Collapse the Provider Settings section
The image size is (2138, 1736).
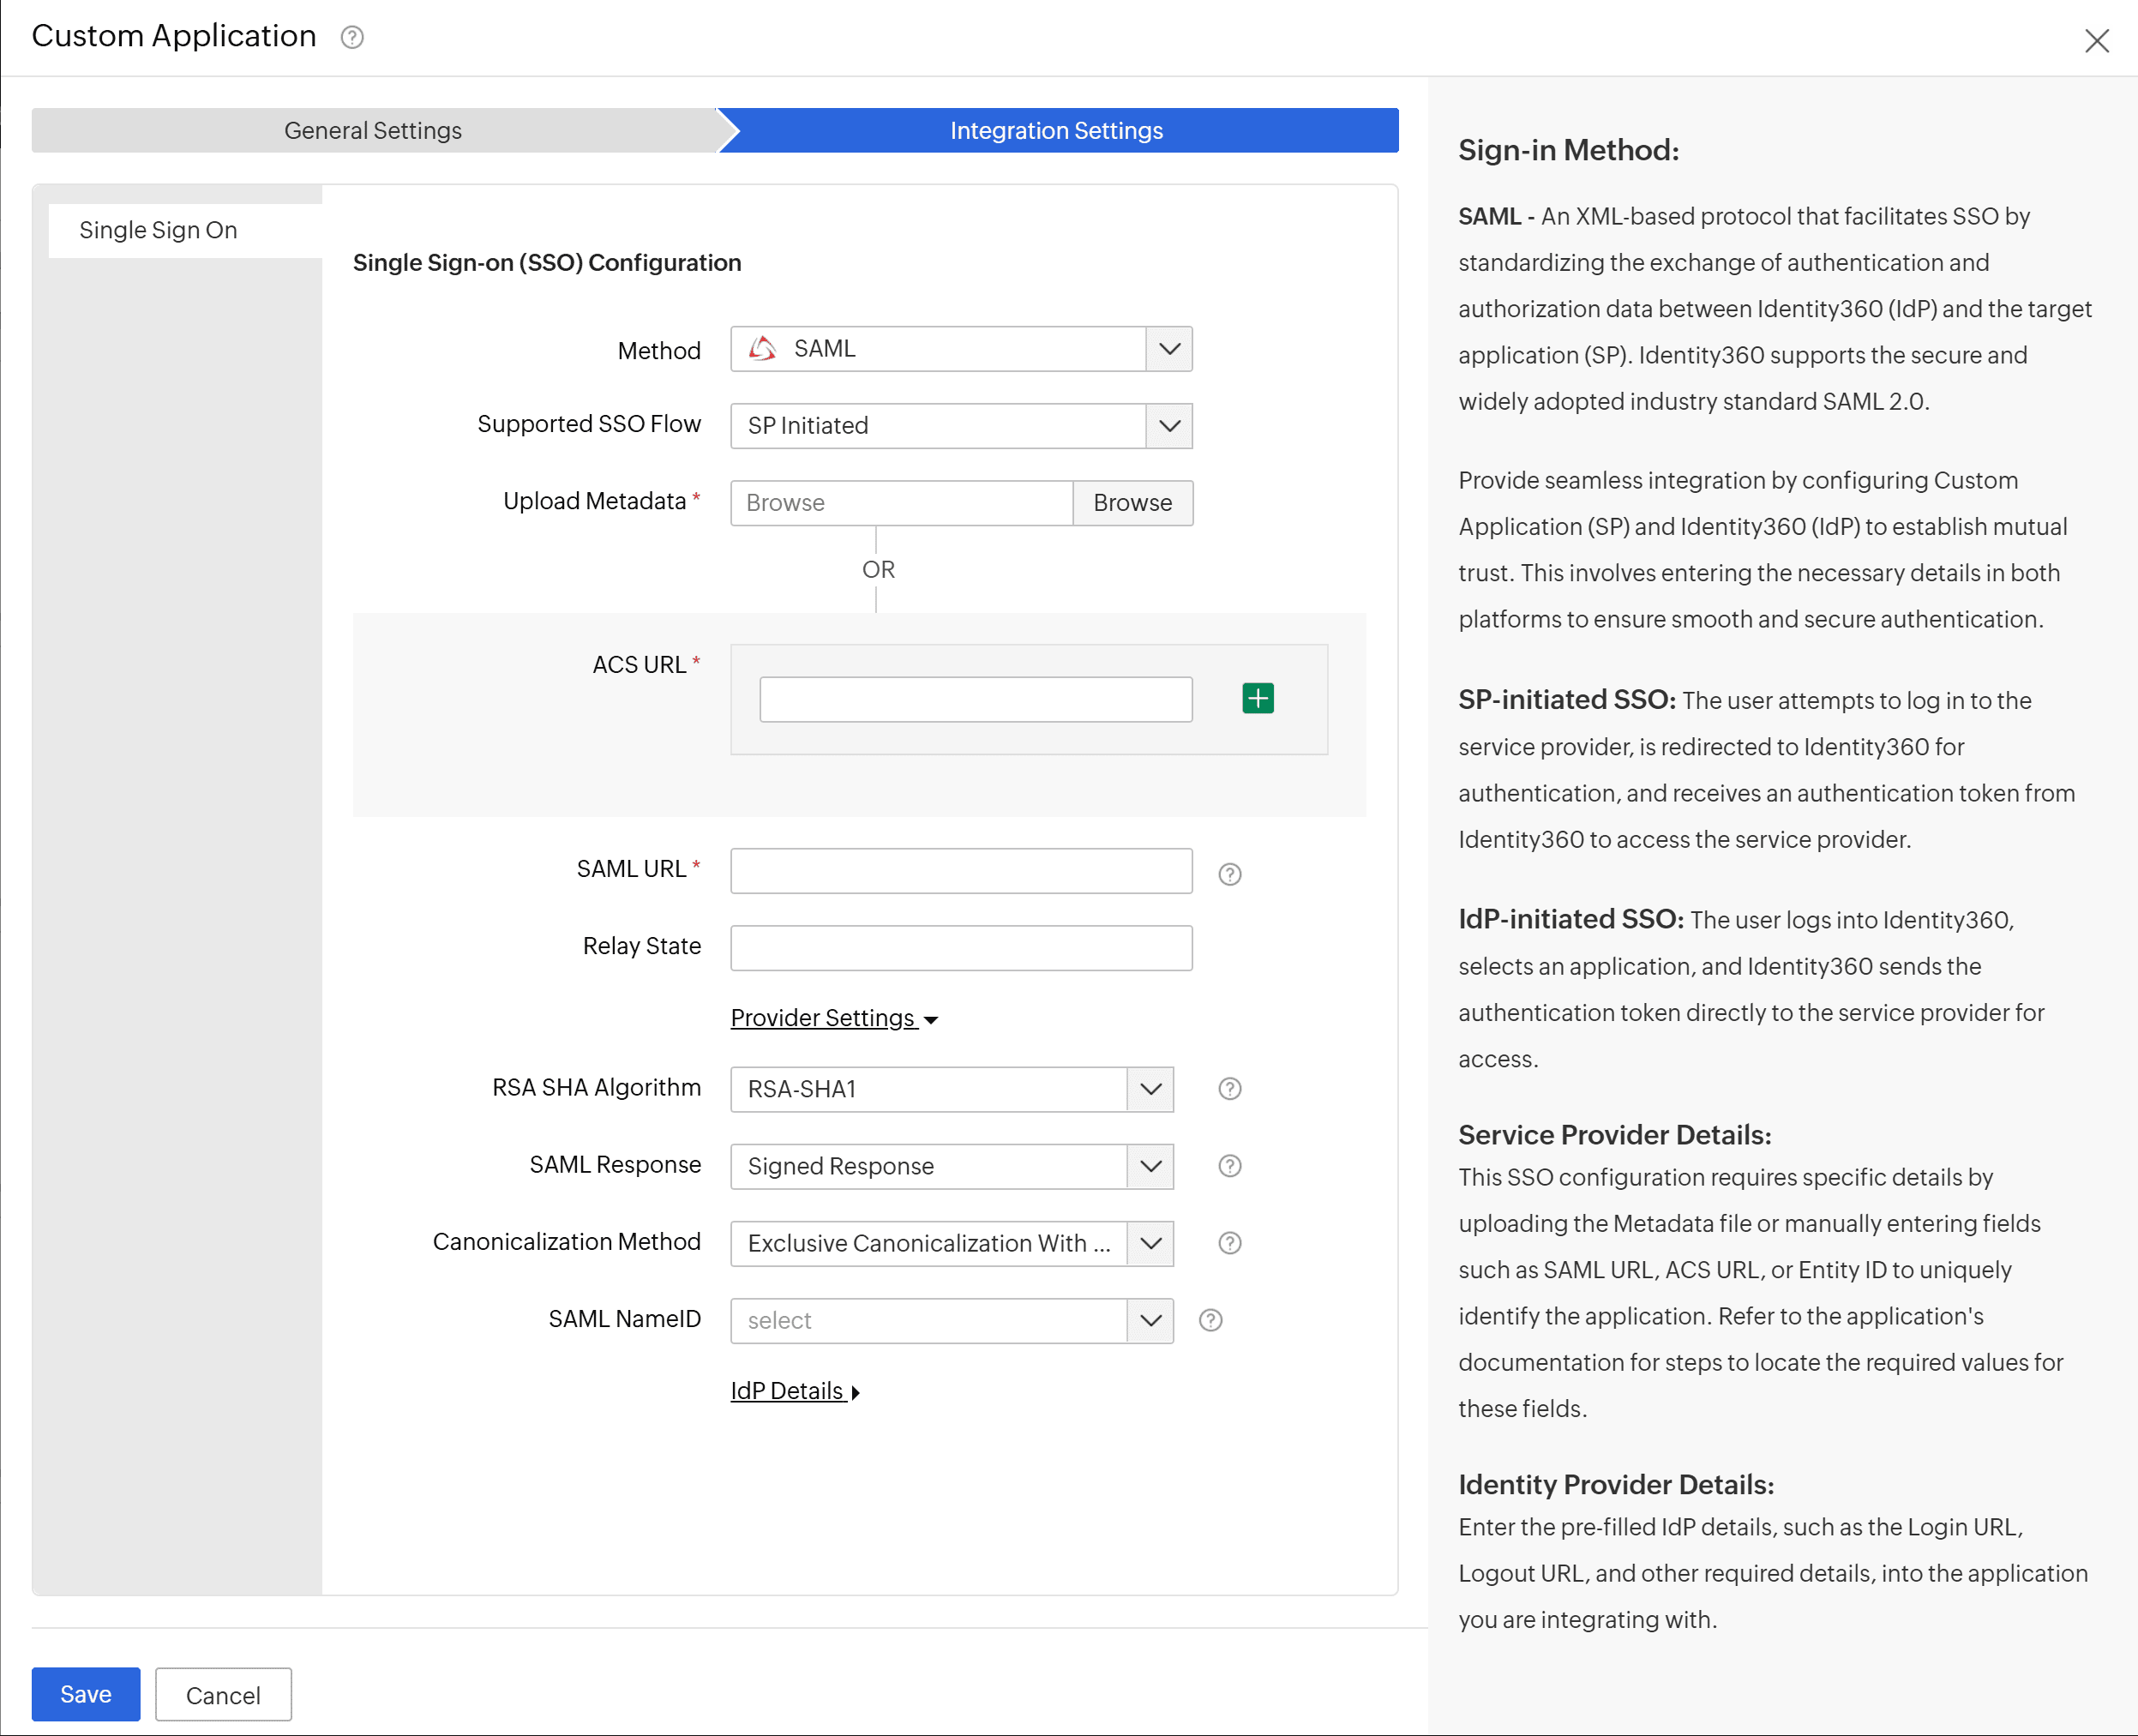(834, 1018)
